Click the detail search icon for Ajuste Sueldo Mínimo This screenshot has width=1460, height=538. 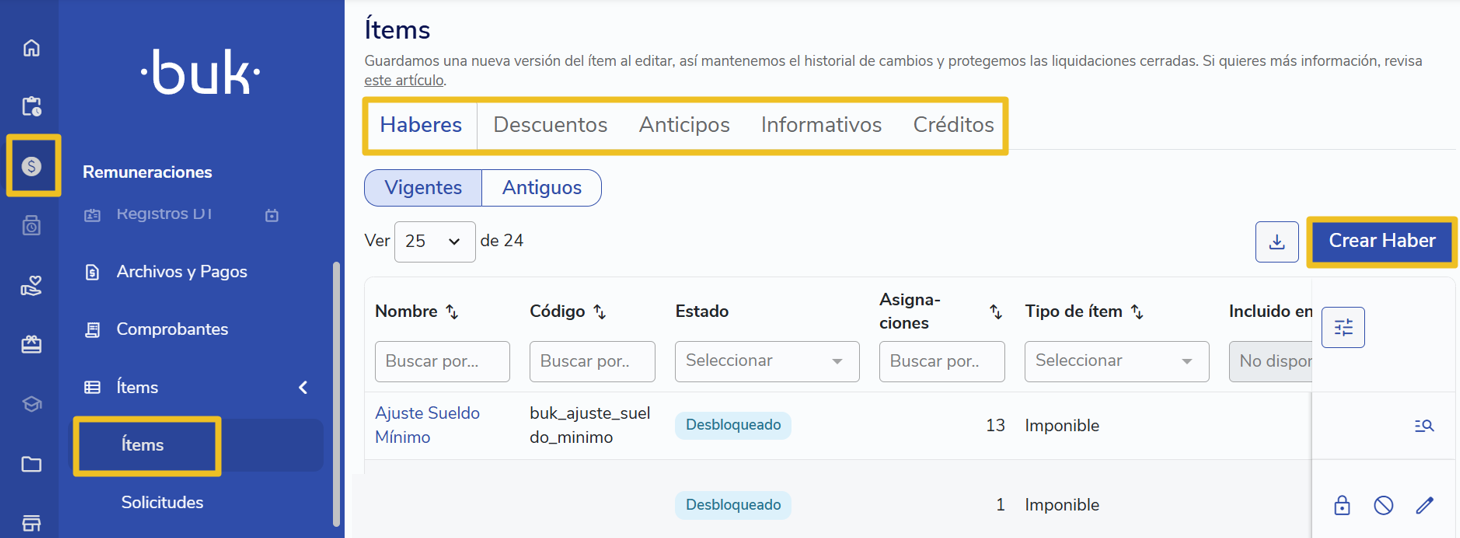1424,426
